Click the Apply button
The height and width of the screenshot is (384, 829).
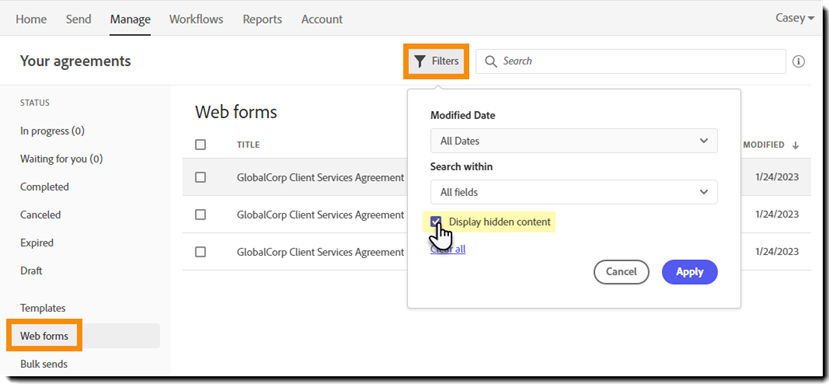689,272
